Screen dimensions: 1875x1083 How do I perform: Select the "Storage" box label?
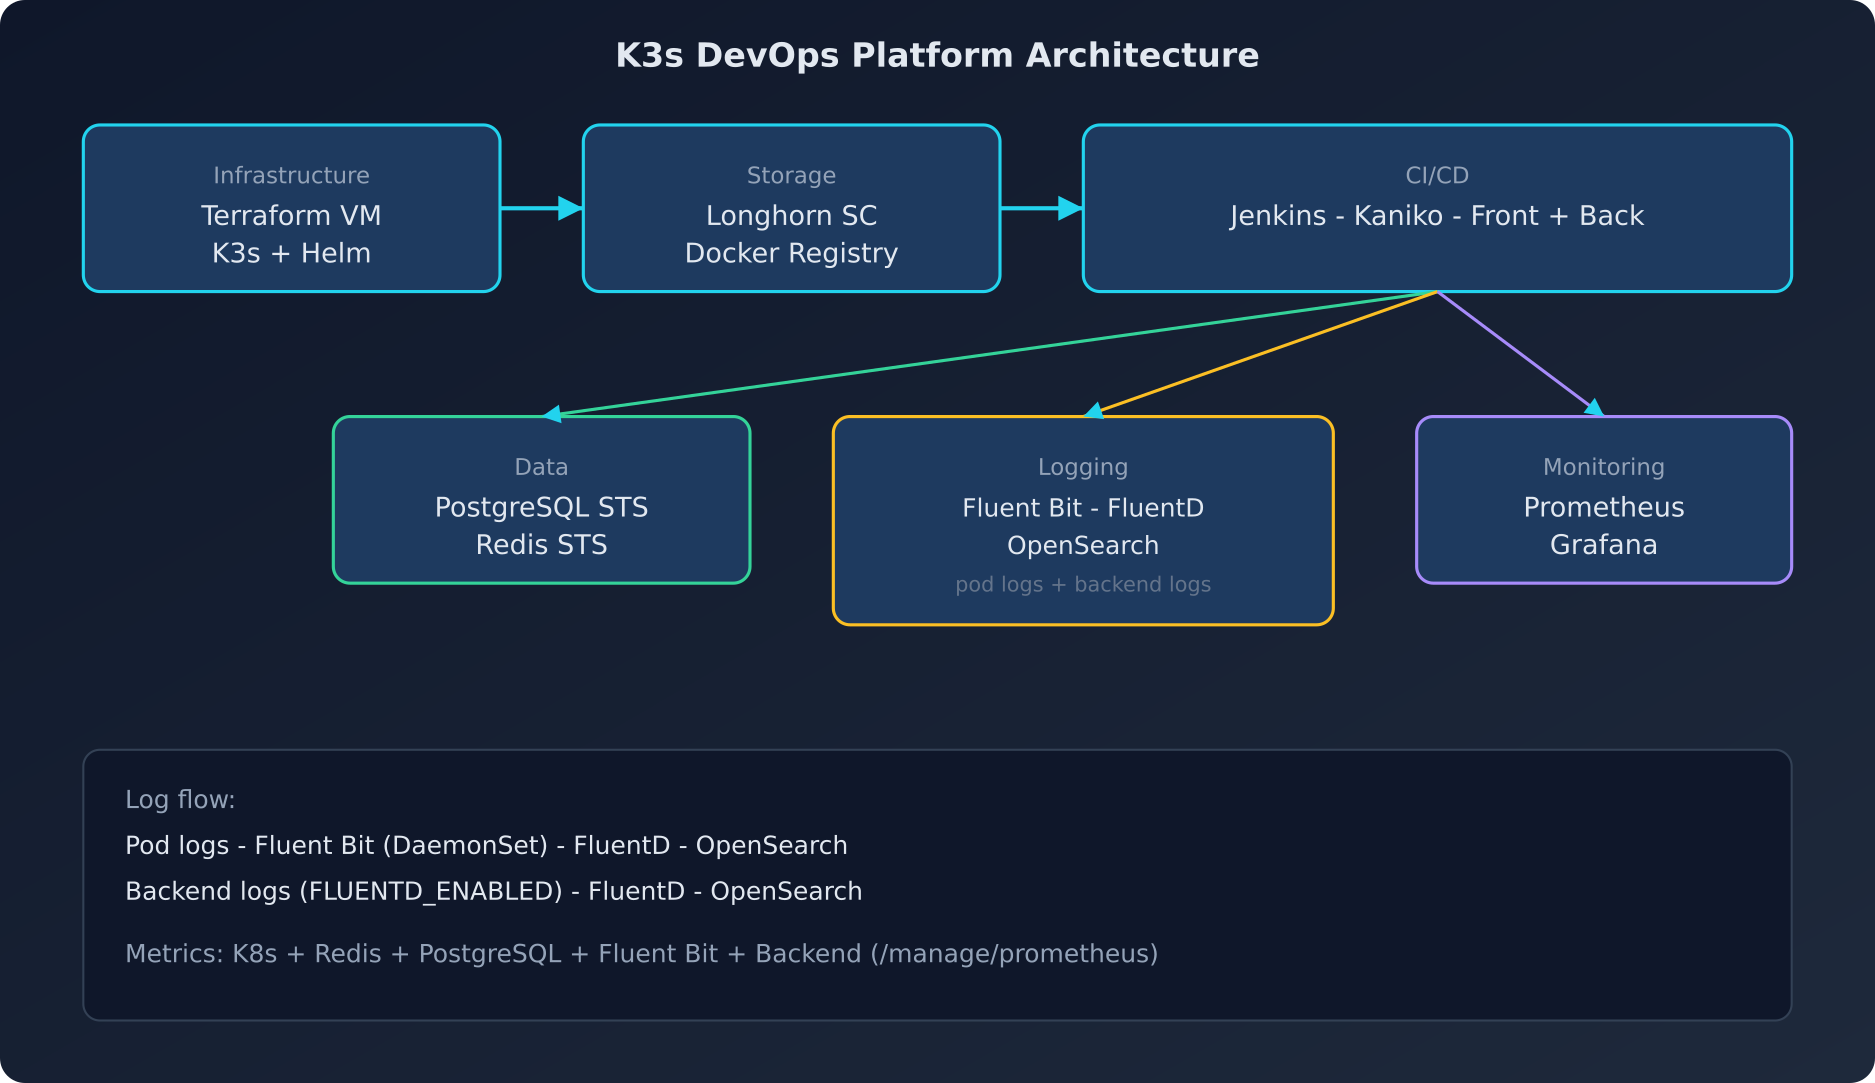point(791,176)
